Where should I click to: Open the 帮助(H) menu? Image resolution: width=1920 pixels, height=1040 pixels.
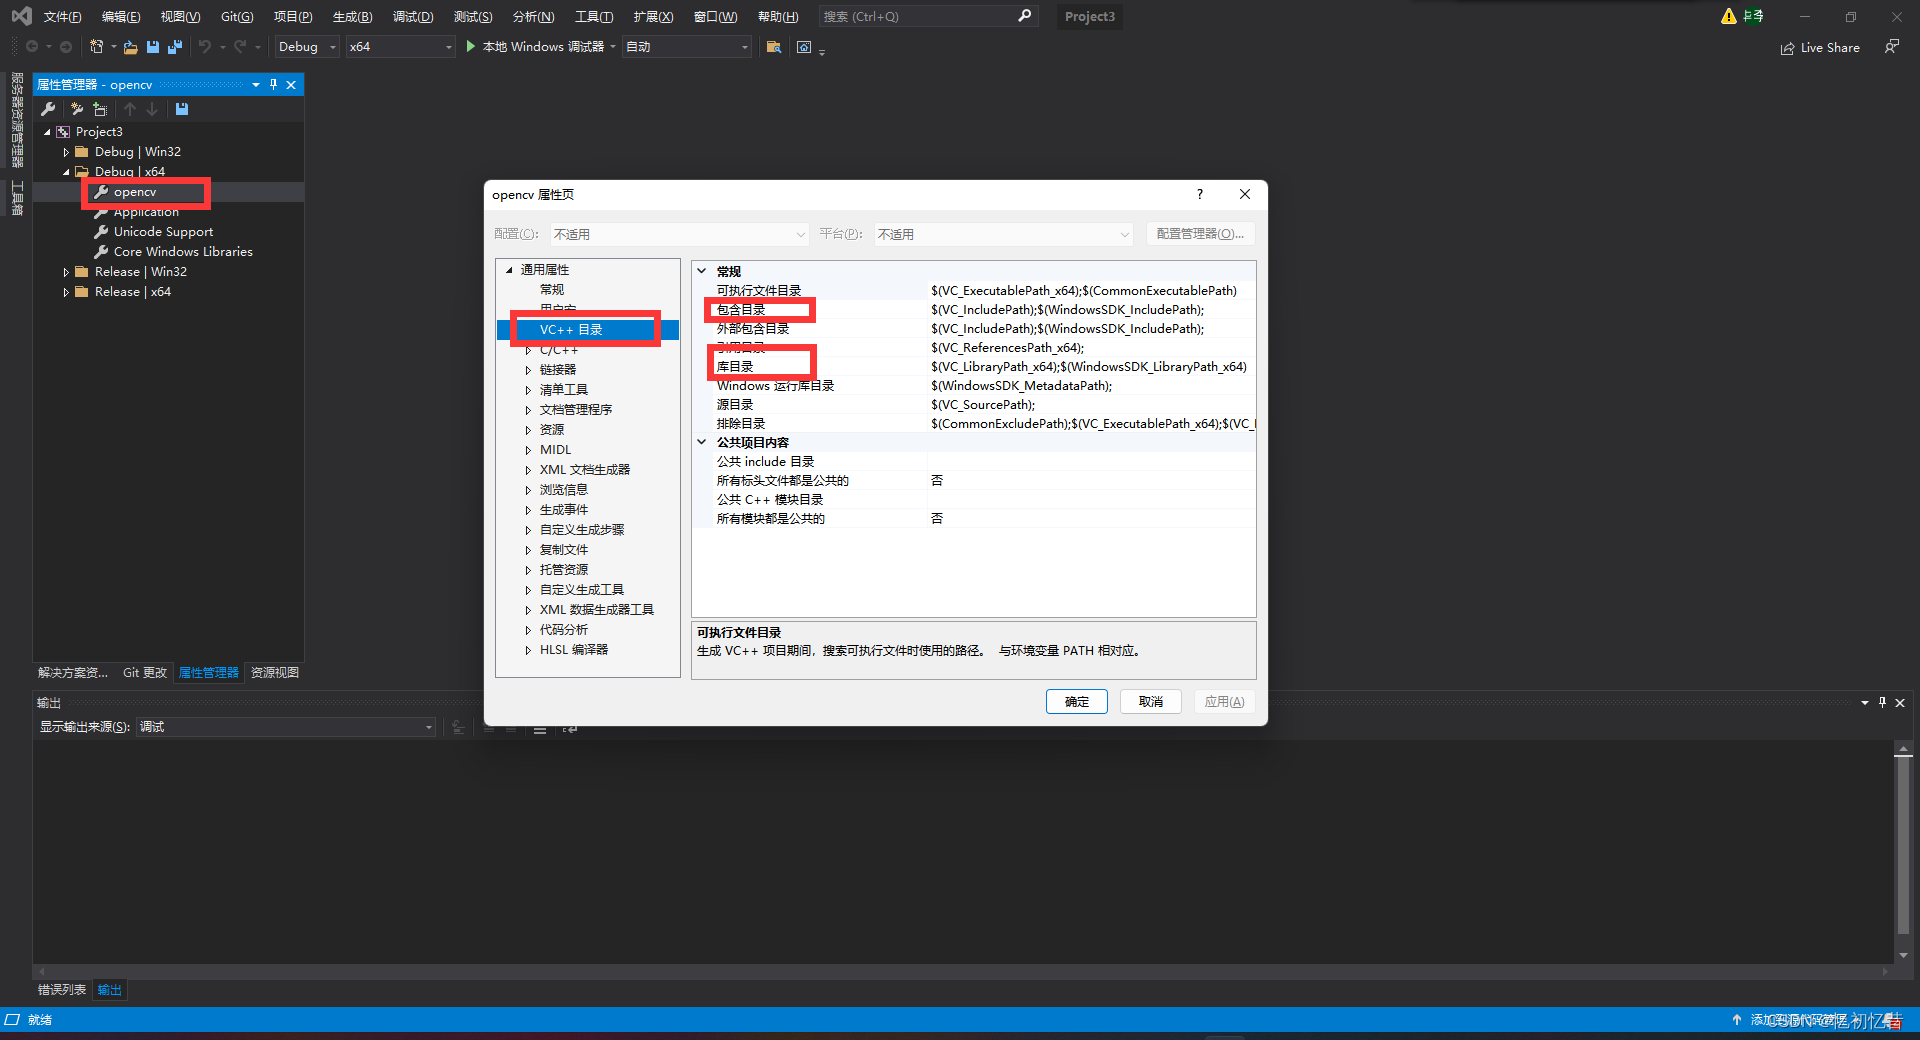(x=778, y=17)
